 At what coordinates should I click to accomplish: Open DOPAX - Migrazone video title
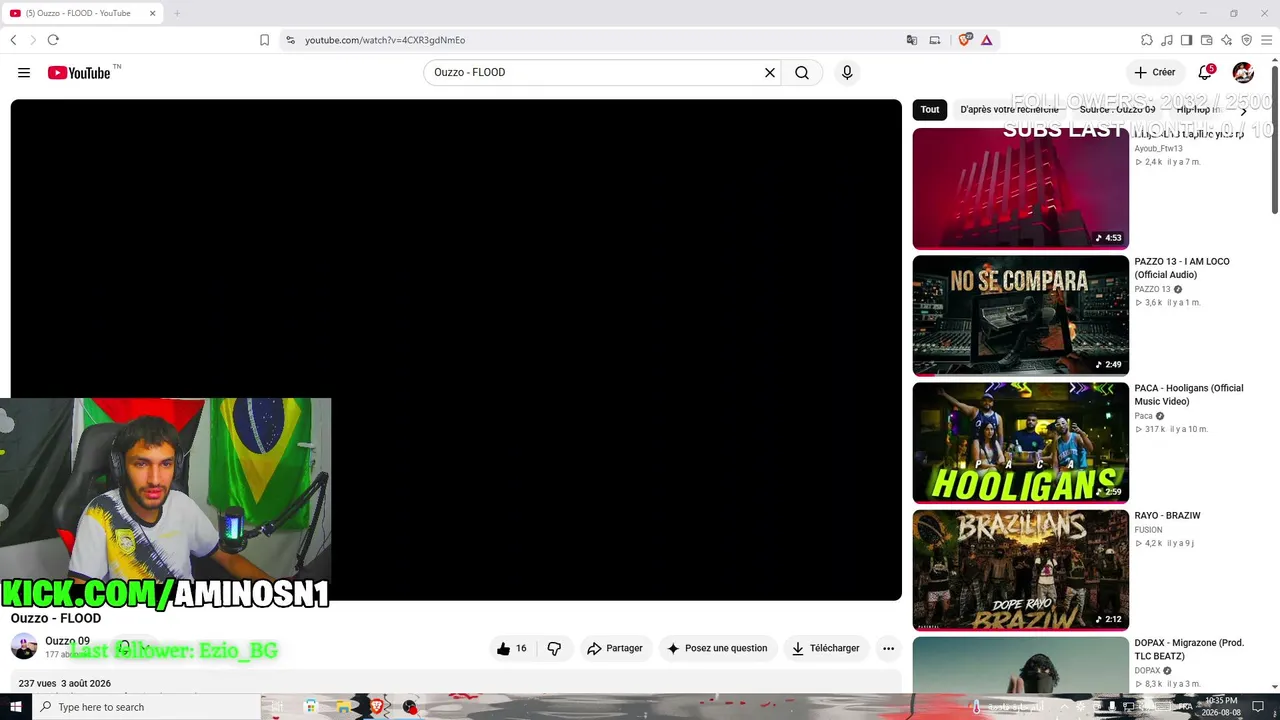[1189, 649]
